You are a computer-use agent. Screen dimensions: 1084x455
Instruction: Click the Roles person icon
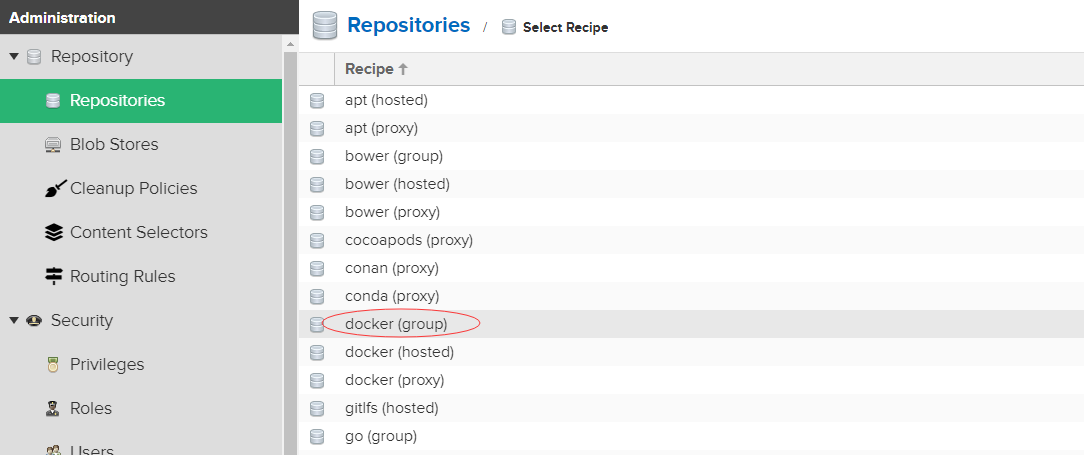pos(54,409)
